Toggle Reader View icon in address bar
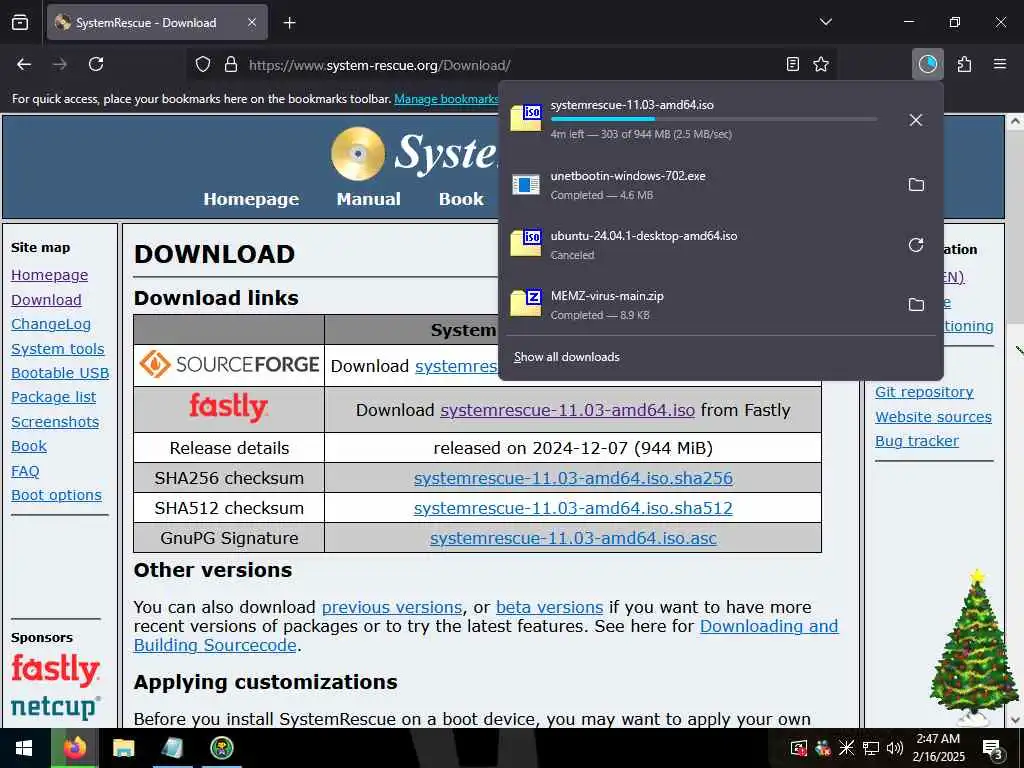1024x768 pixels. click(792, 64)
